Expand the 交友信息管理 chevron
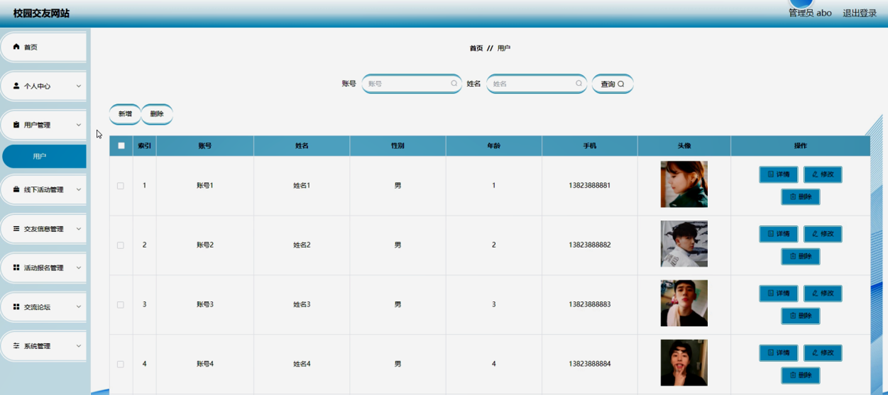Image resolution: width=888 pixels, height=395 pixels. 79,229
